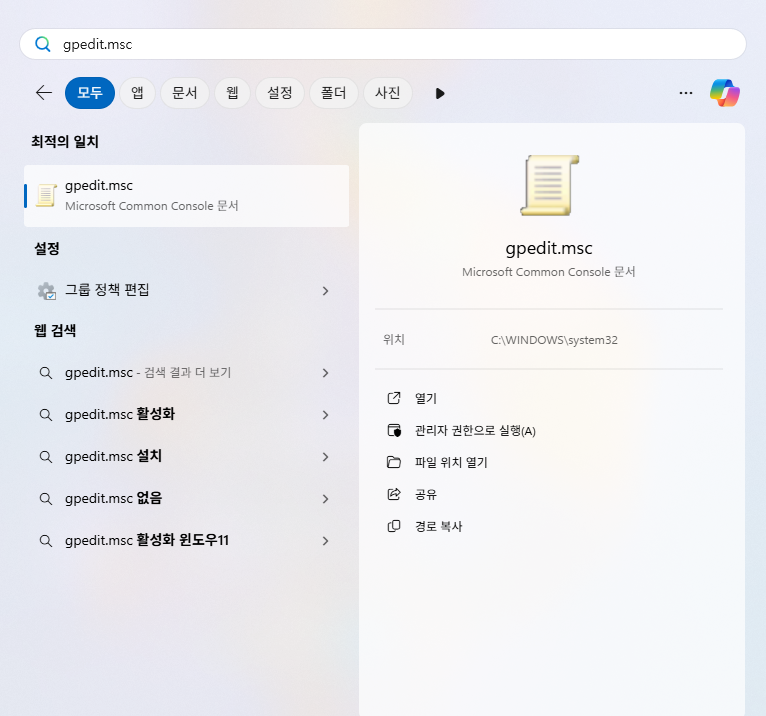Click the back arrow icon

(44, 93)
